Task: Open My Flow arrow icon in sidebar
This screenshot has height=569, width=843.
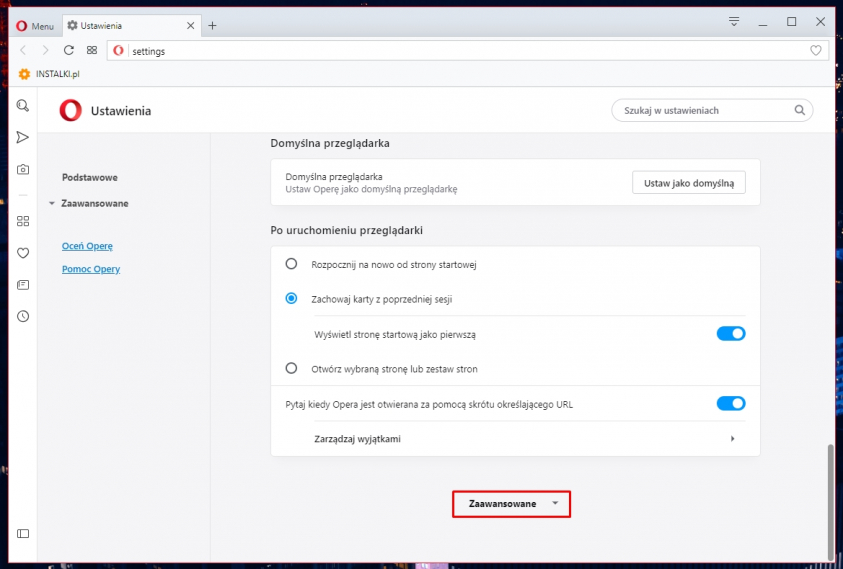Action: tap(23, 137)
